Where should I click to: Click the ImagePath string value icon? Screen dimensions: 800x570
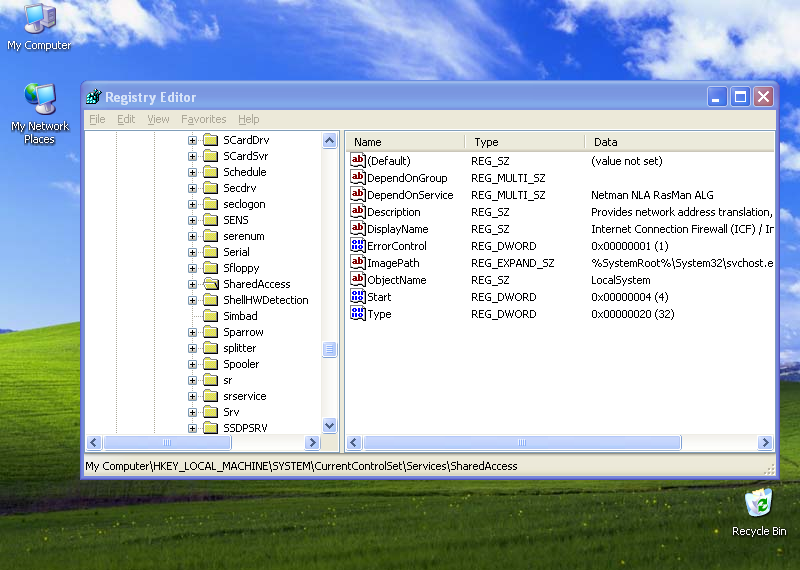click(x=358, y=262)
